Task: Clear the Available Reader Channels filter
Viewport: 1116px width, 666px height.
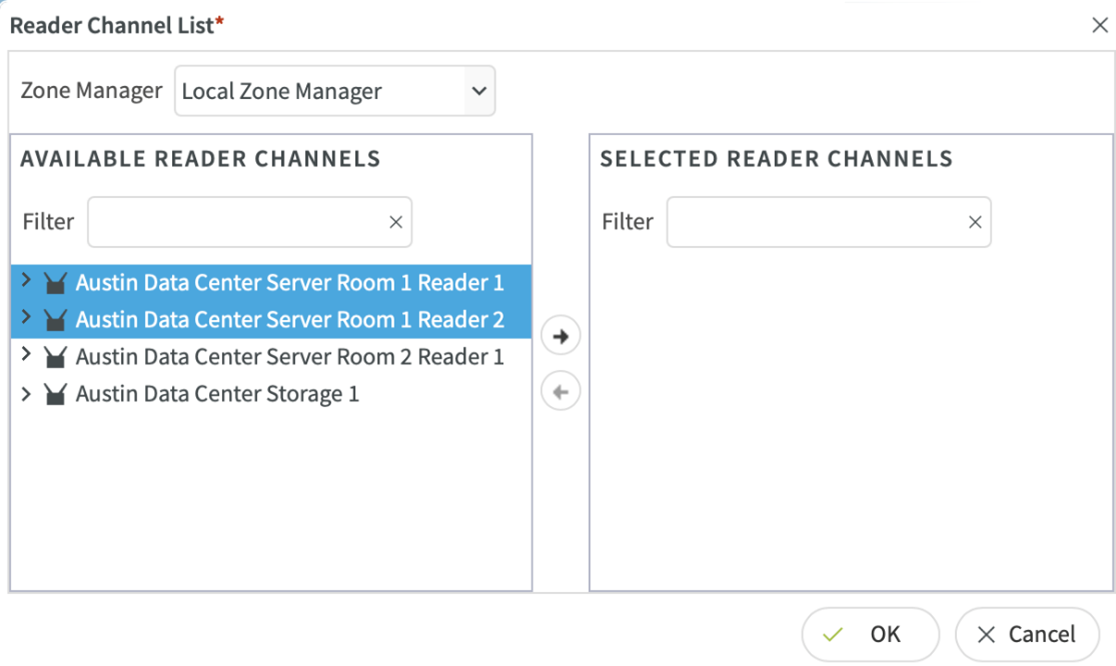Action: pos(395,222)
